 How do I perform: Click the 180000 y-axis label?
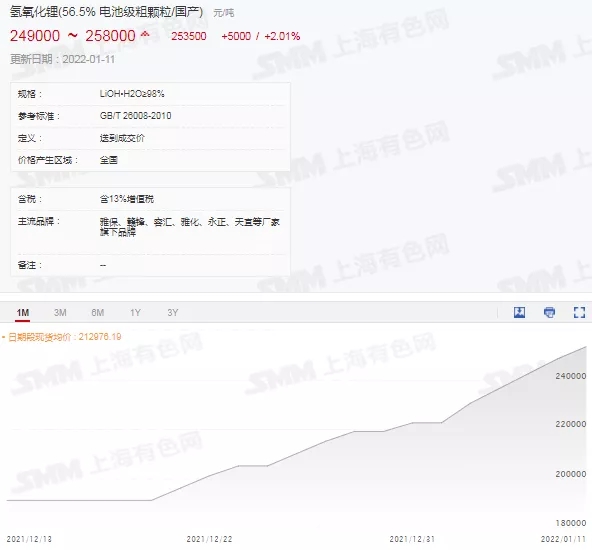[x=570, y=523]
